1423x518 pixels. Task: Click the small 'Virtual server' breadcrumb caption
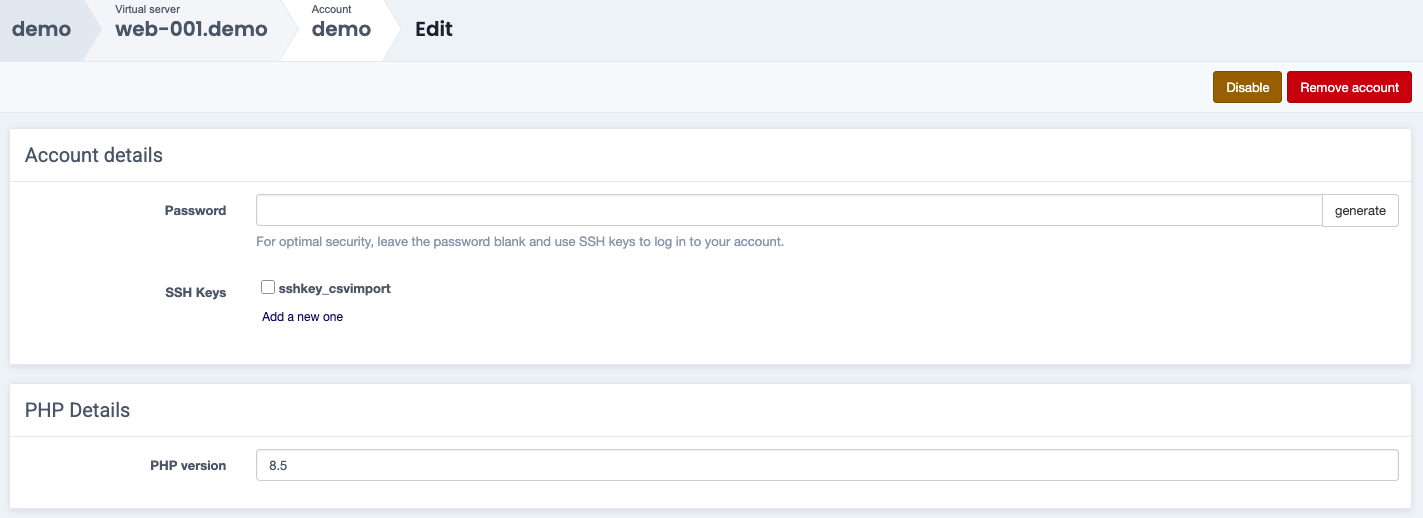point(147,9)
